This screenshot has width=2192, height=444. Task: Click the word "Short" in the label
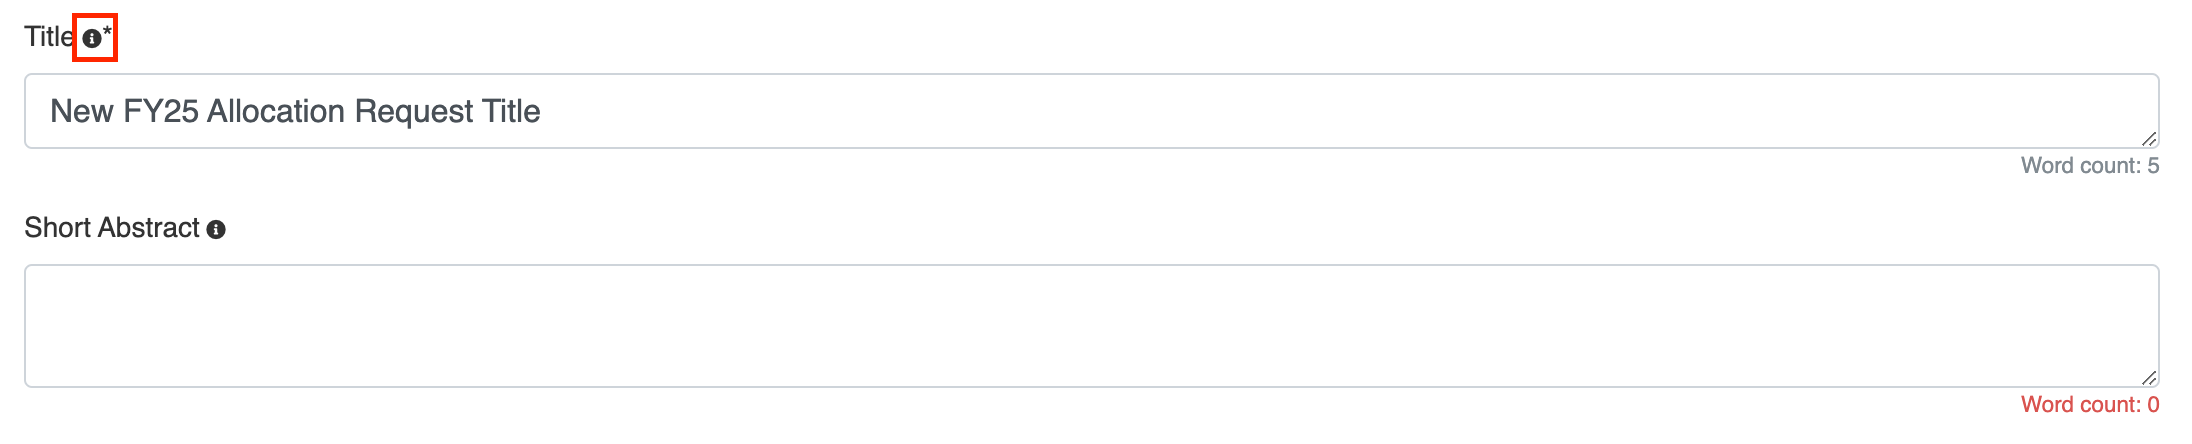pos(58,228)
